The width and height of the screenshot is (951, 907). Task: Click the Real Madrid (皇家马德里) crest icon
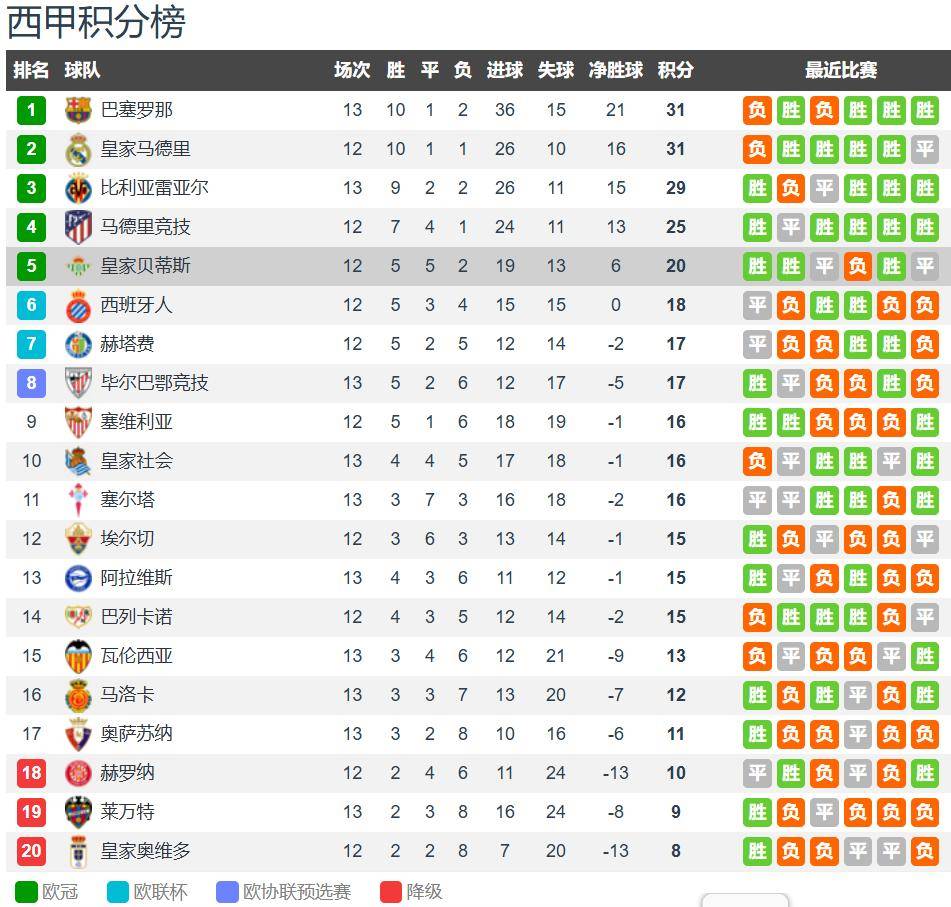78,149
